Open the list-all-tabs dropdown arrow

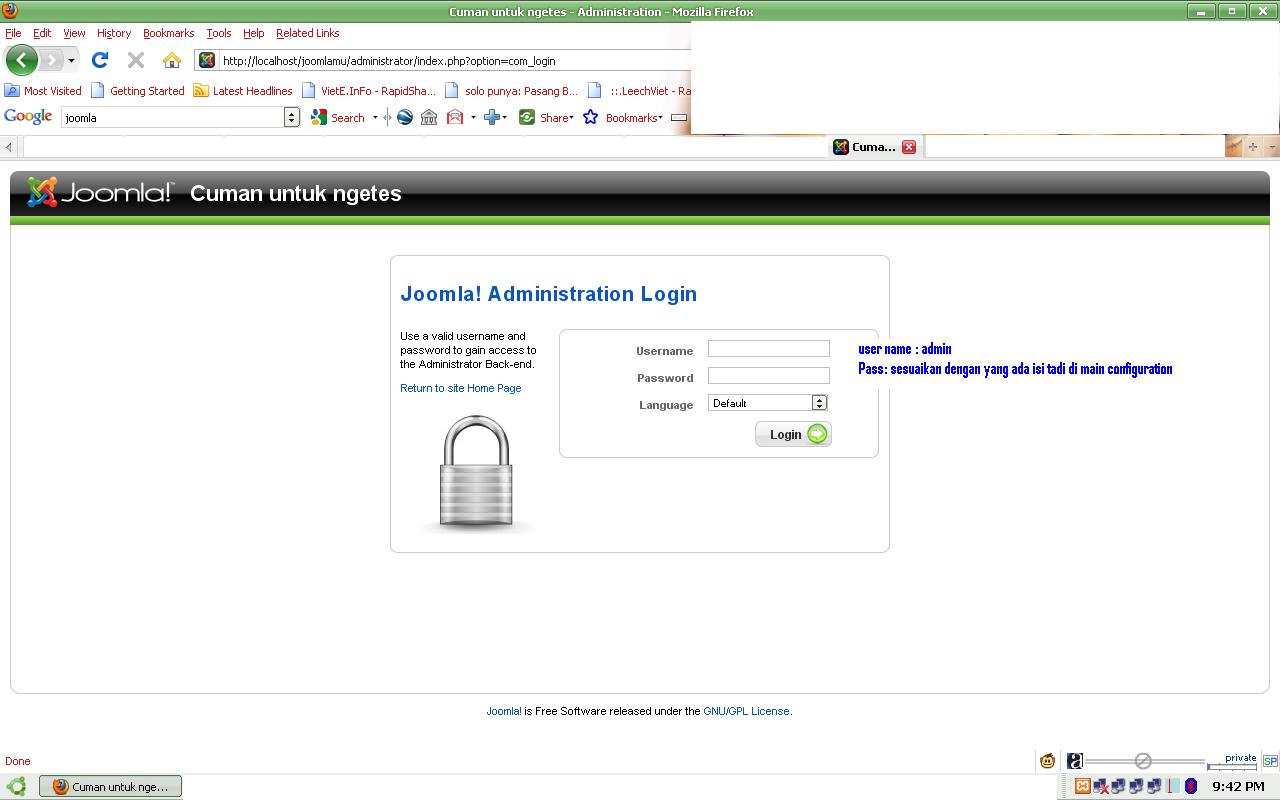coord(1272,147)
